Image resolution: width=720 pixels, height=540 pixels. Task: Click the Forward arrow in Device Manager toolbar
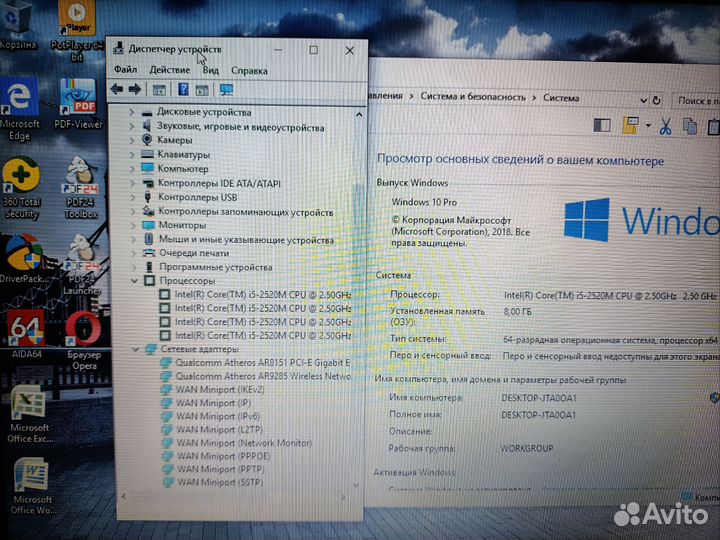(x=135, y=89)
